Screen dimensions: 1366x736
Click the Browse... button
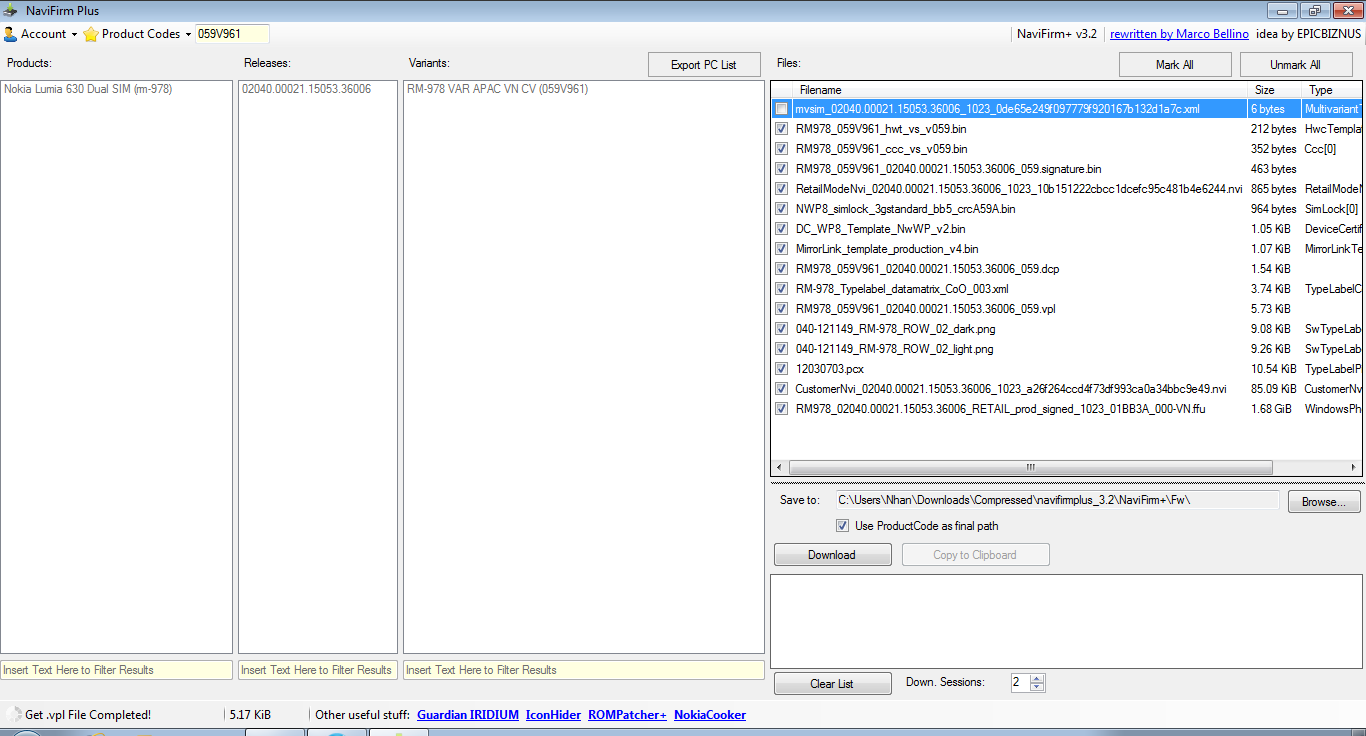(x=1324, y=502)
